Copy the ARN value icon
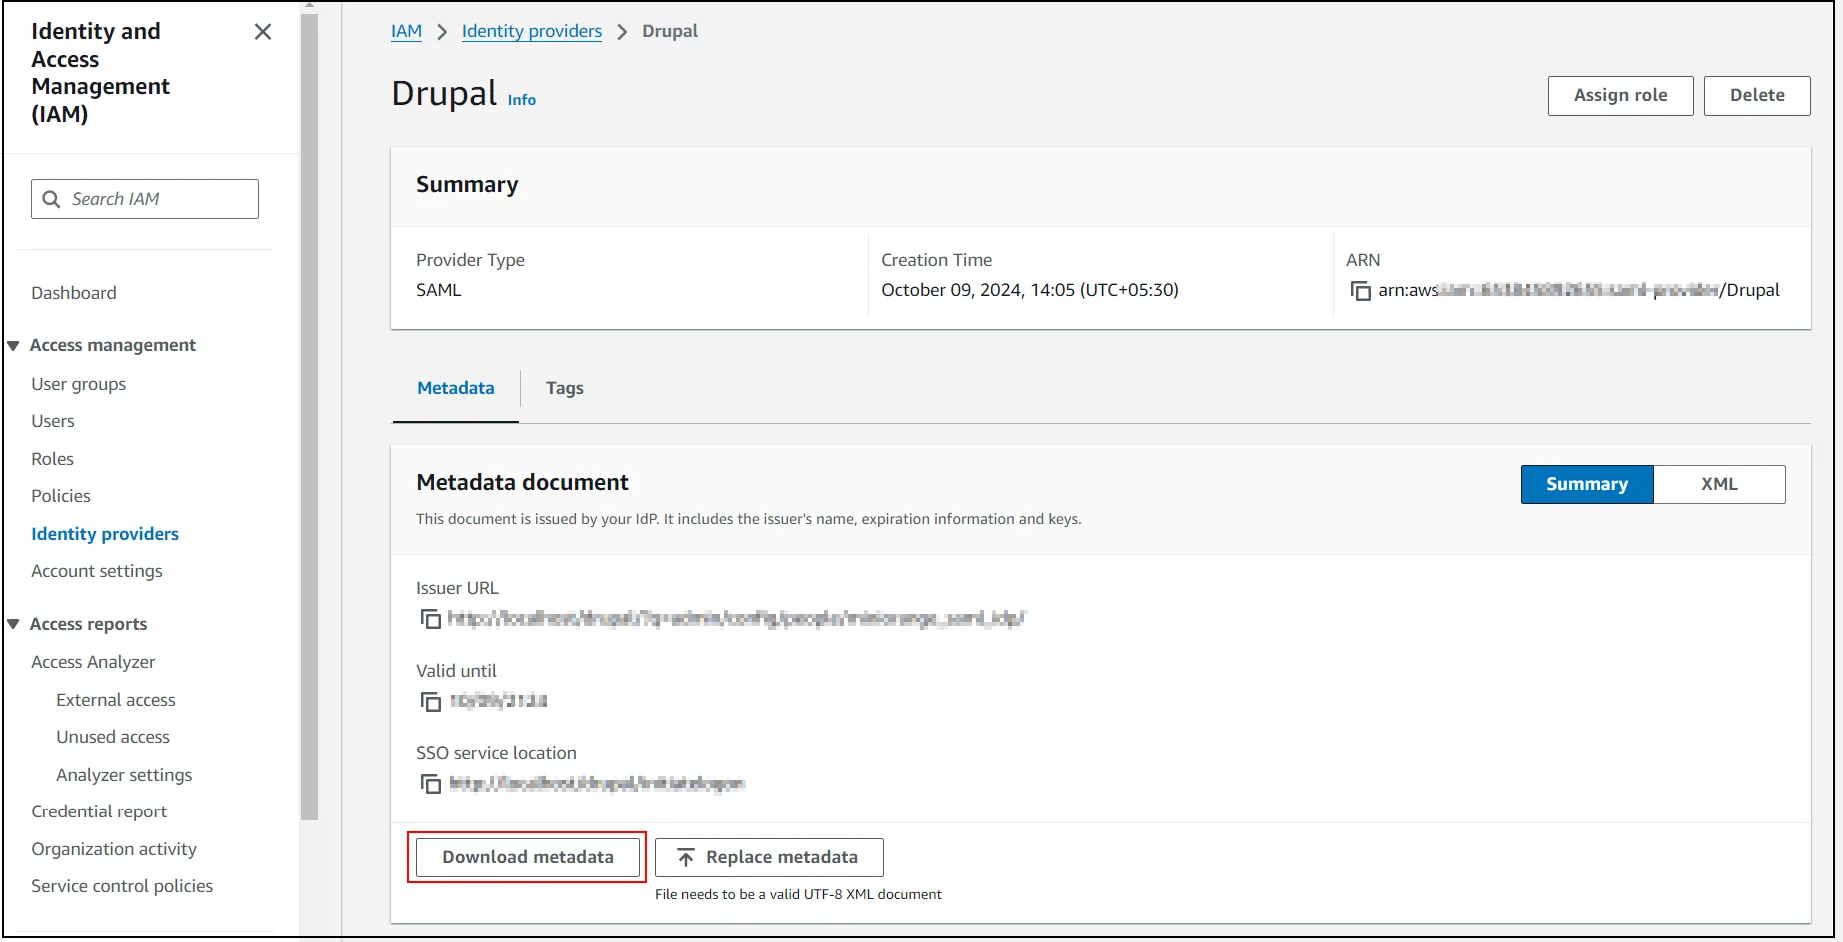1843x942 pixels. pyautogui.click(x=1361, y=291)
